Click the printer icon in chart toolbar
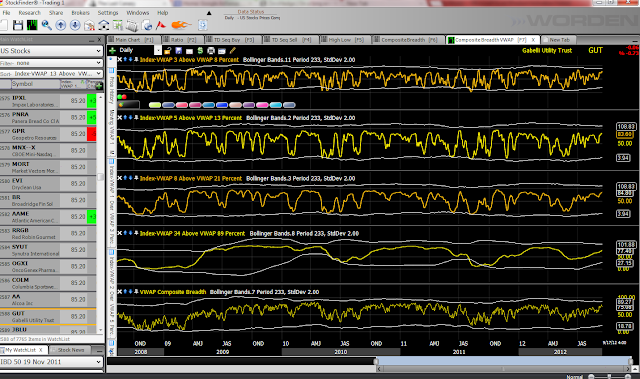The image size is (640, 379). click(211, 51)
